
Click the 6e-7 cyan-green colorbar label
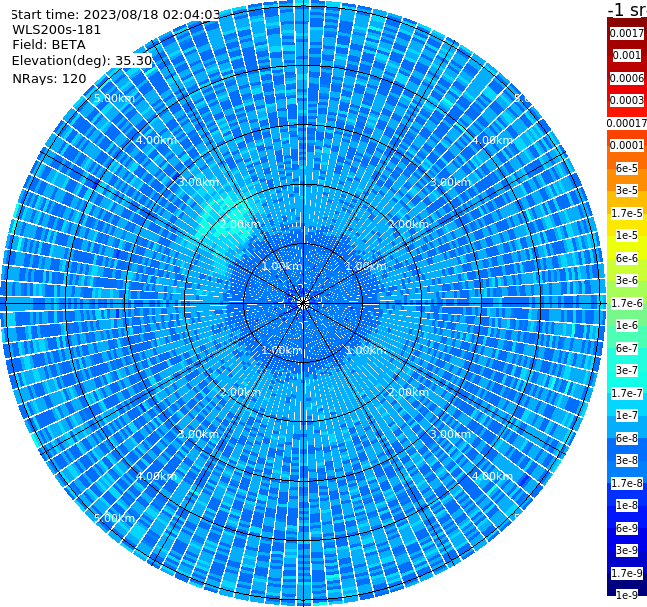627,348
